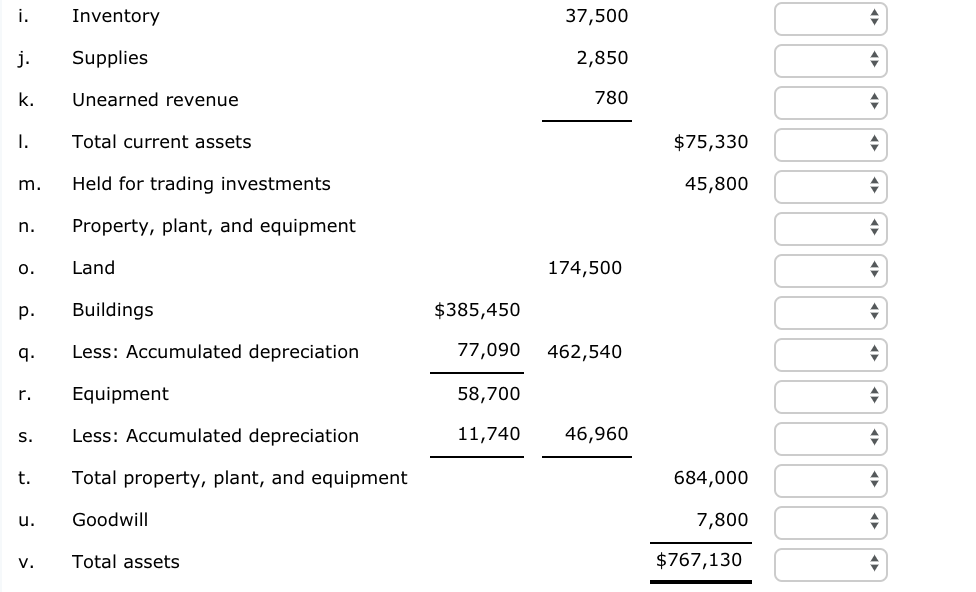Click the Total assets amount $767,130

point(702,562)
